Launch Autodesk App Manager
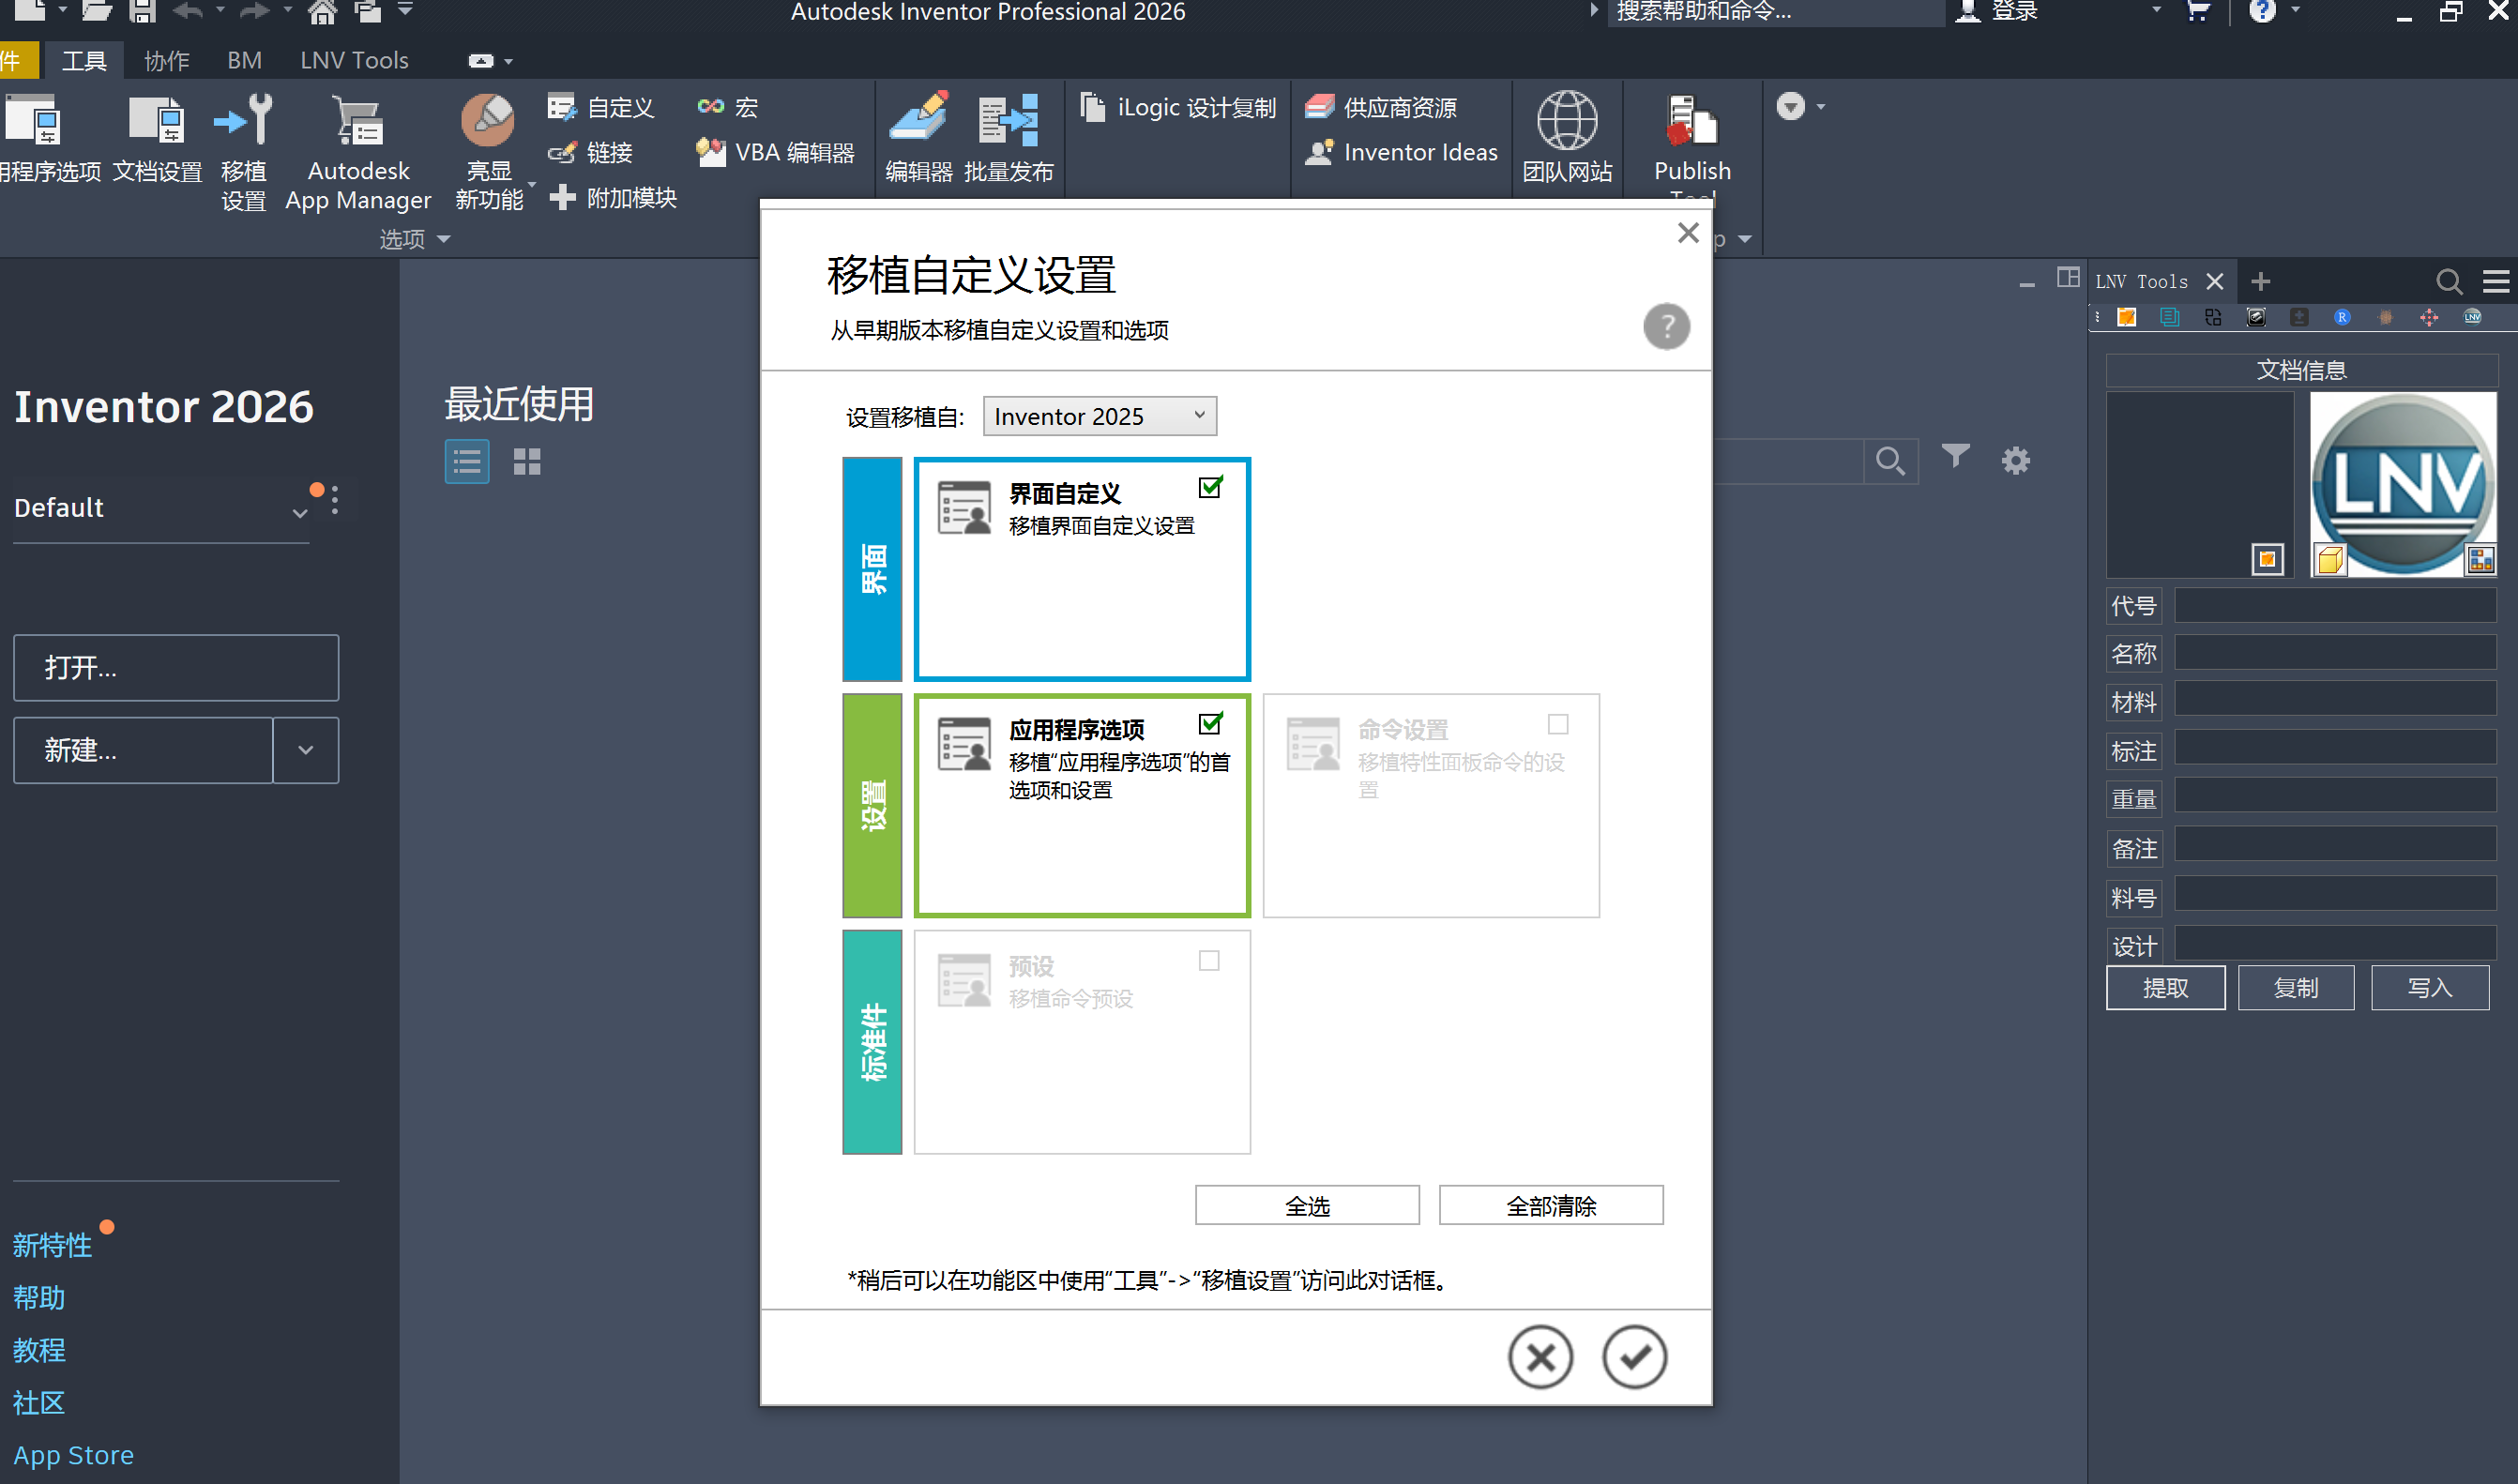 (x=358, y=152)
